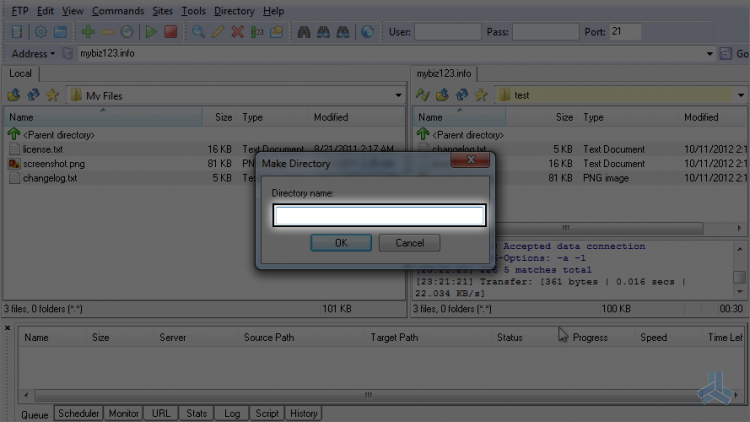Click Cancel in Make Directory dialog
Viewport: 750px width, 422px height.
point(409,243)
